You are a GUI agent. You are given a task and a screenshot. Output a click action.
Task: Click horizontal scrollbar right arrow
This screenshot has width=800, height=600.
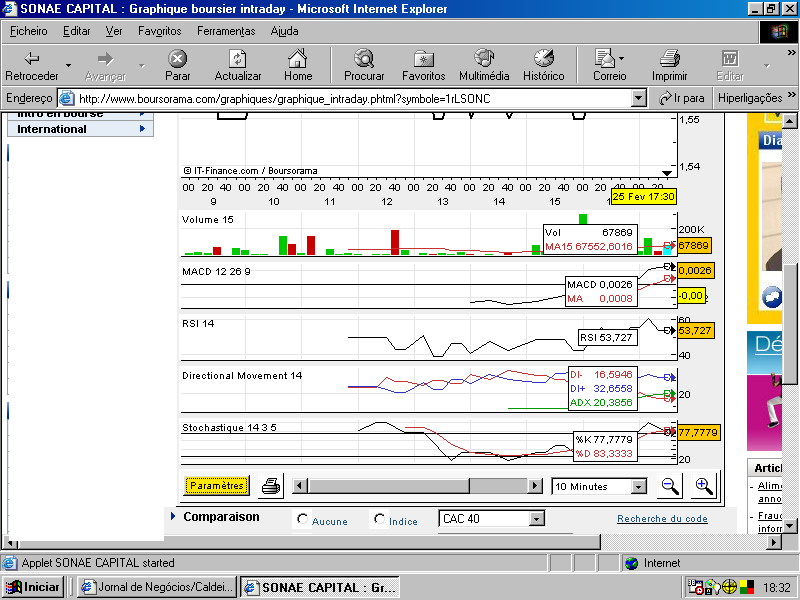coord(774,541)
